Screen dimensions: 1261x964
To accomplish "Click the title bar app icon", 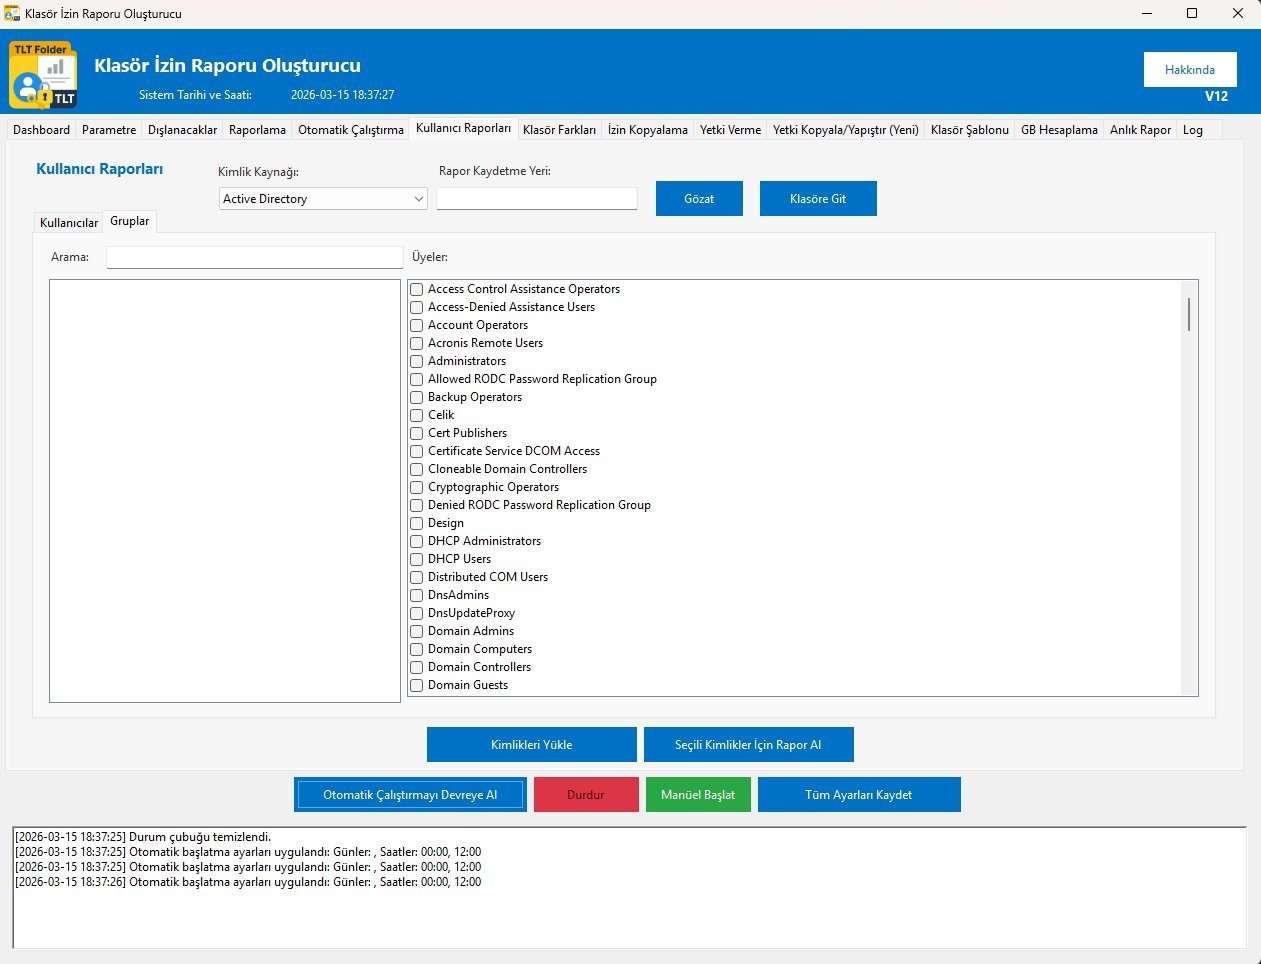I will click(x=12, y=14).
